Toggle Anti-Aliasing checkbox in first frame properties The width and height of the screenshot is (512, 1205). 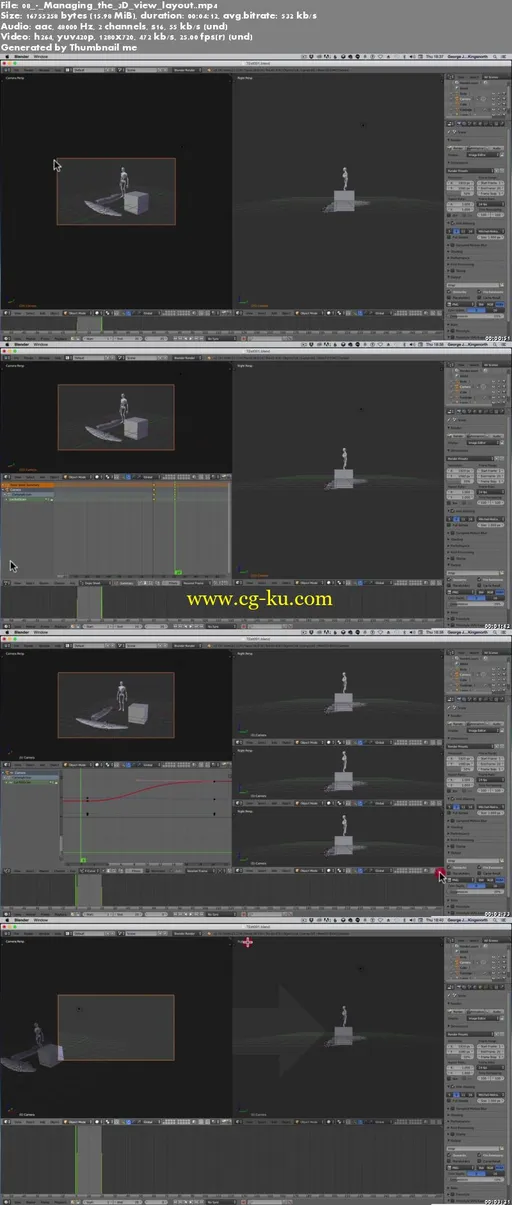(x=453, y=223)
